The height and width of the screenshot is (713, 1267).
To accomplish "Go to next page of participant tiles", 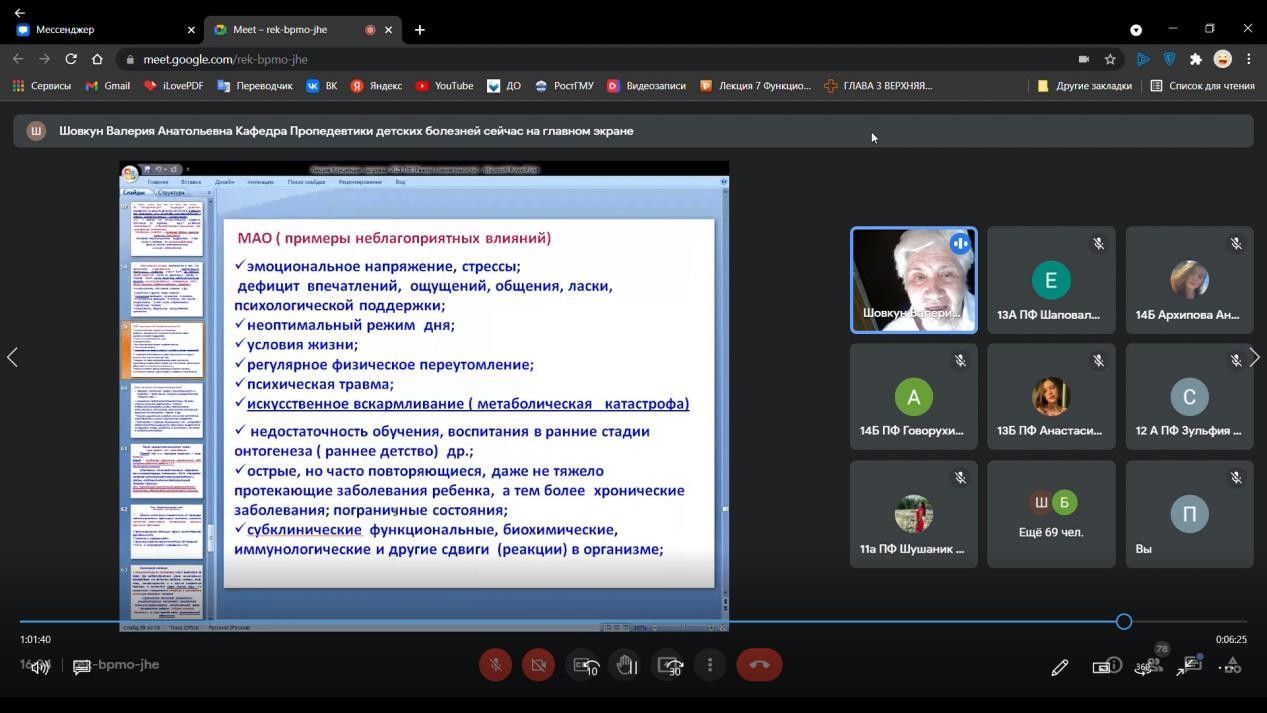I will (1254, 357).
